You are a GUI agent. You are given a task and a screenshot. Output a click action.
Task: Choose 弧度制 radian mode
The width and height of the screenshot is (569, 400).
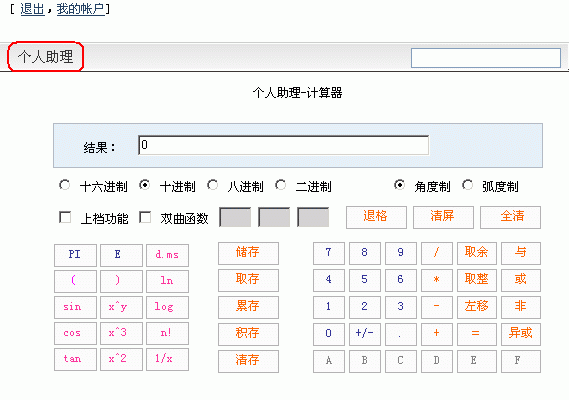click(467, 185)
